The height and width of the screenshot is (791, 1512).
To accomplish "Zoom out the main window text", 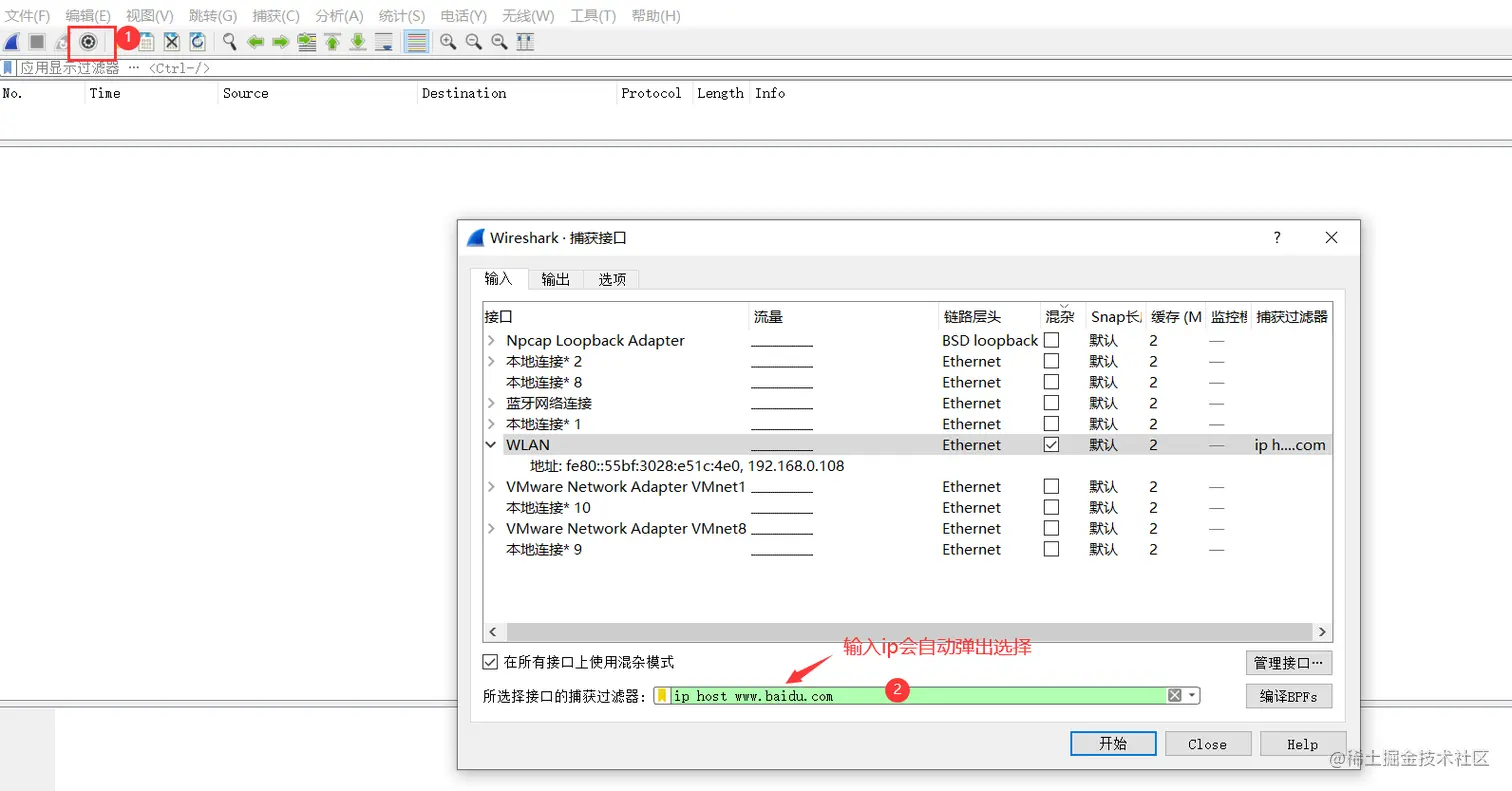I will click(473, 42).
